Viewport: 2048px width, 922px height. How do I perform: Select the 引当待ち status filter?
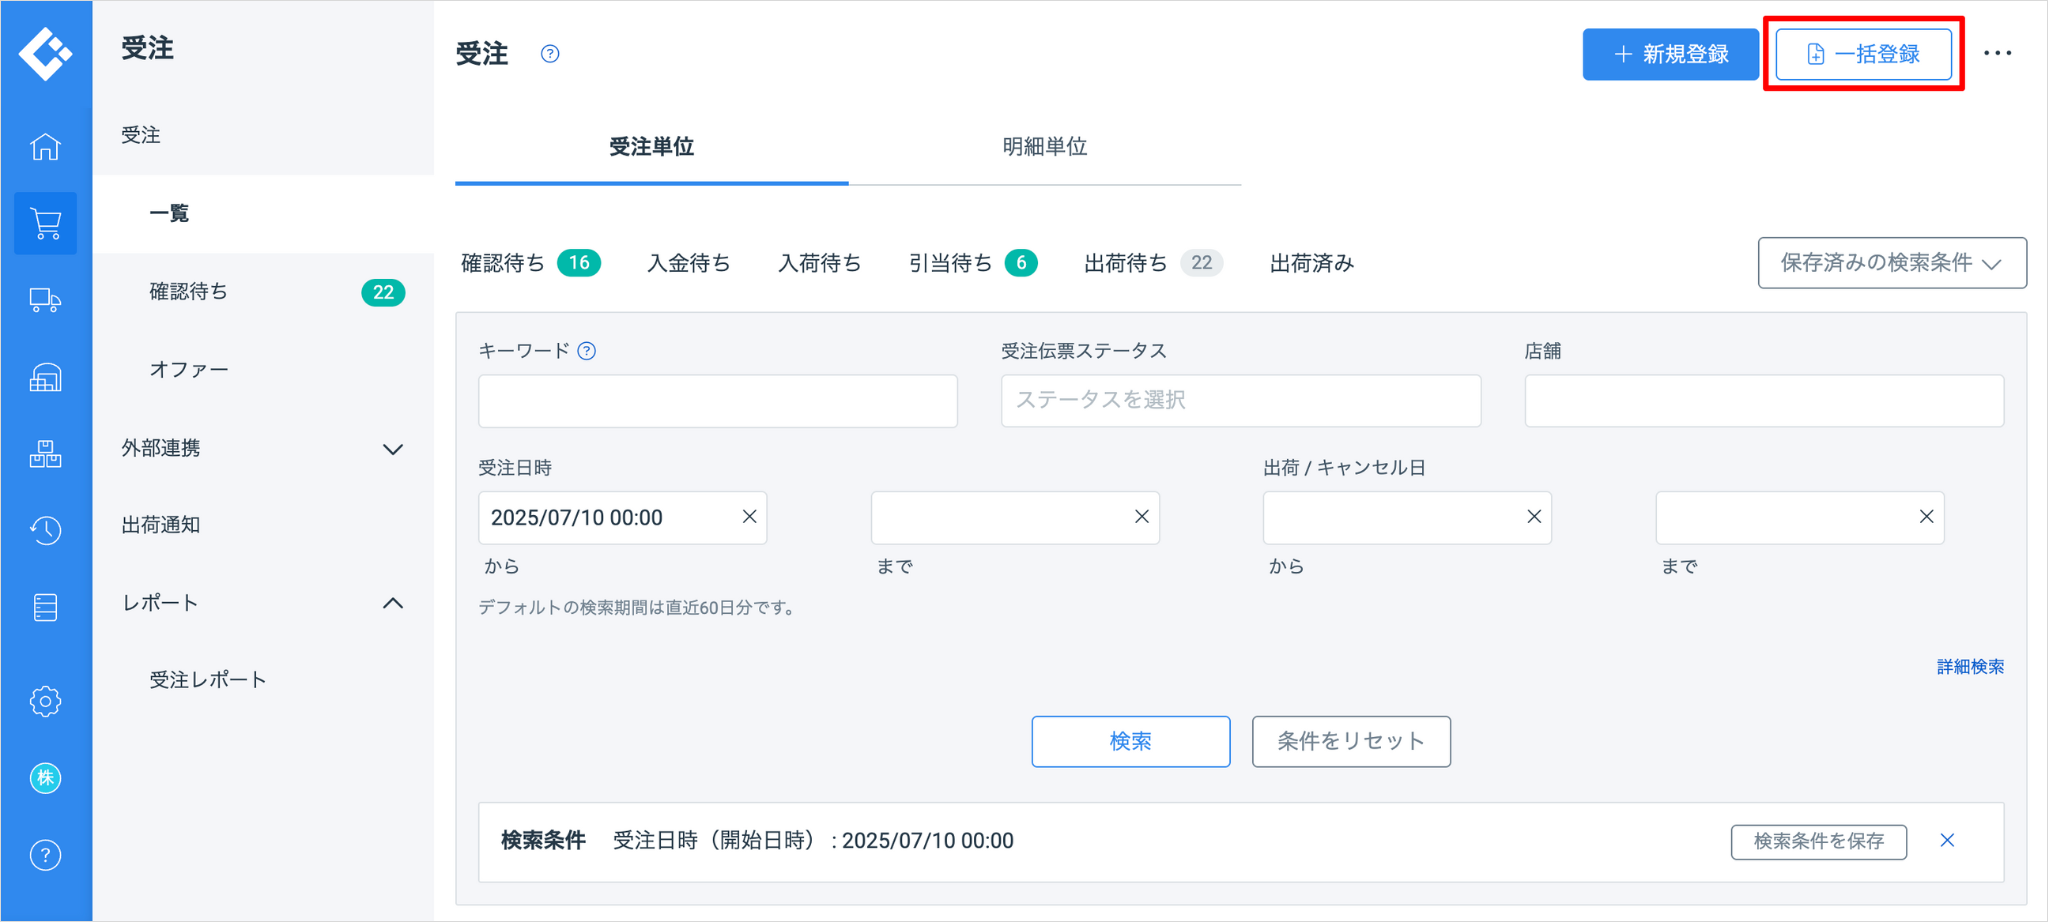point(951,263)
